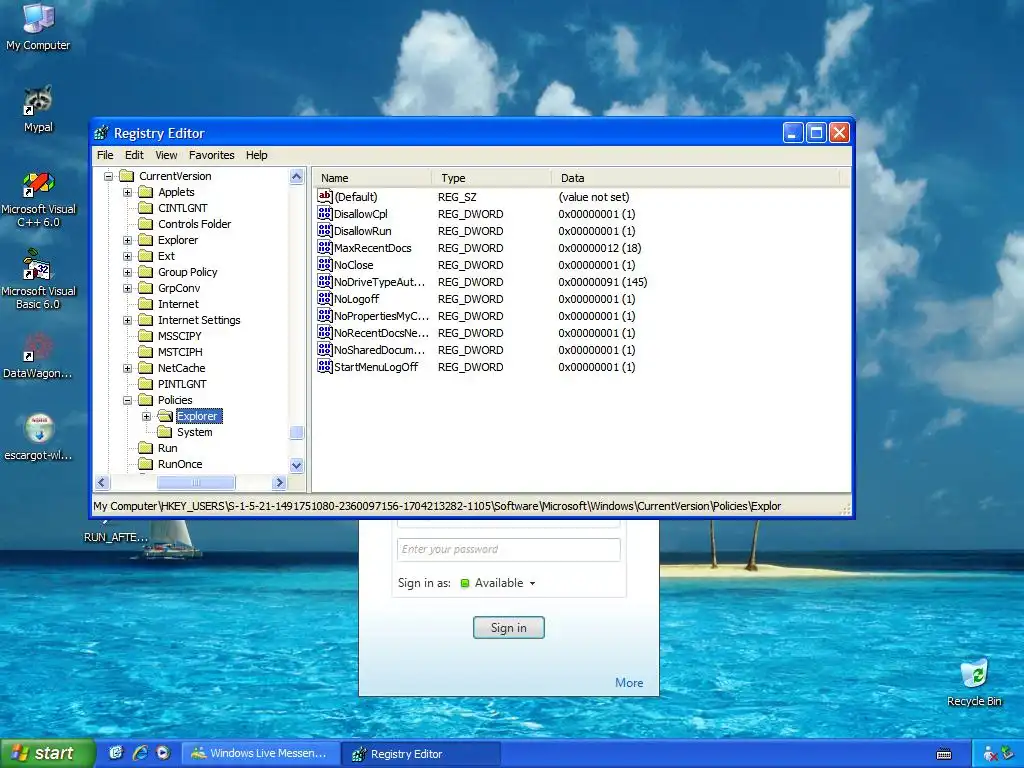Click the DisallowRun DWORD value icon
Image resolution: width=1024 pixels, height=768 pixels.
[x=325, y=231]
